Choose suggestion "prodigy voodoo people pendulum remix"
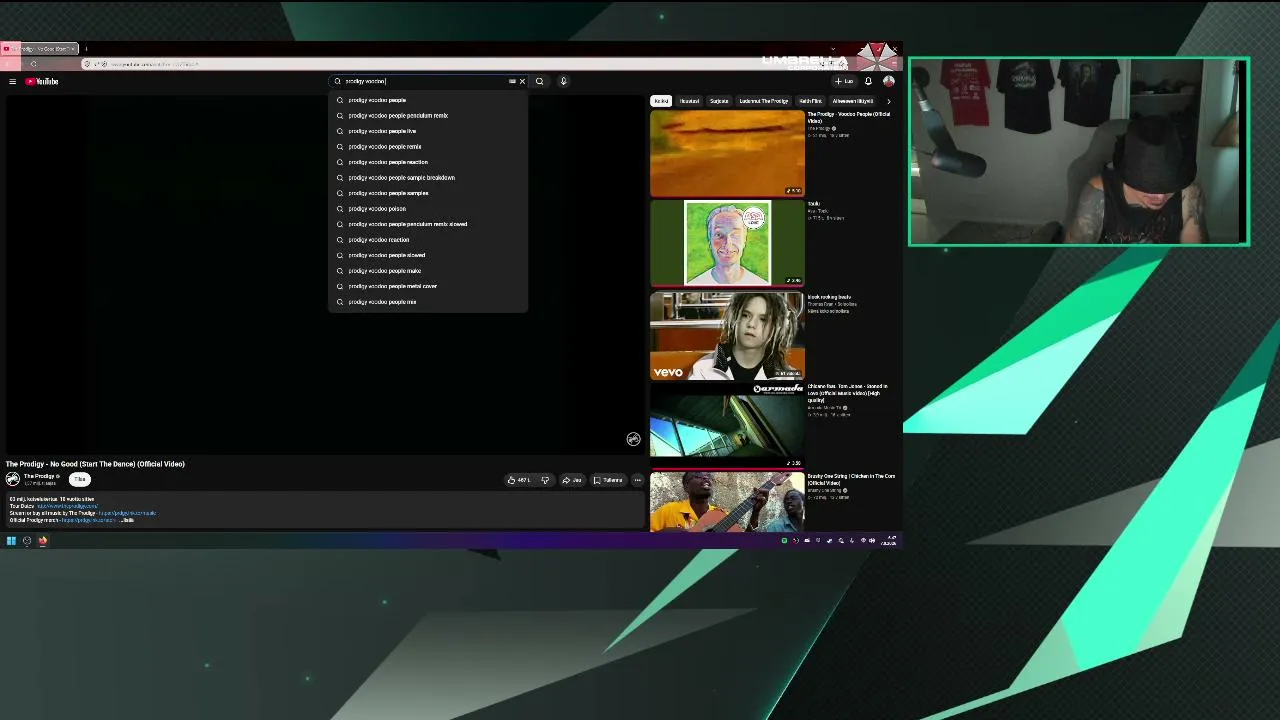The image size is (1280, 720). (x=428, y=115)
